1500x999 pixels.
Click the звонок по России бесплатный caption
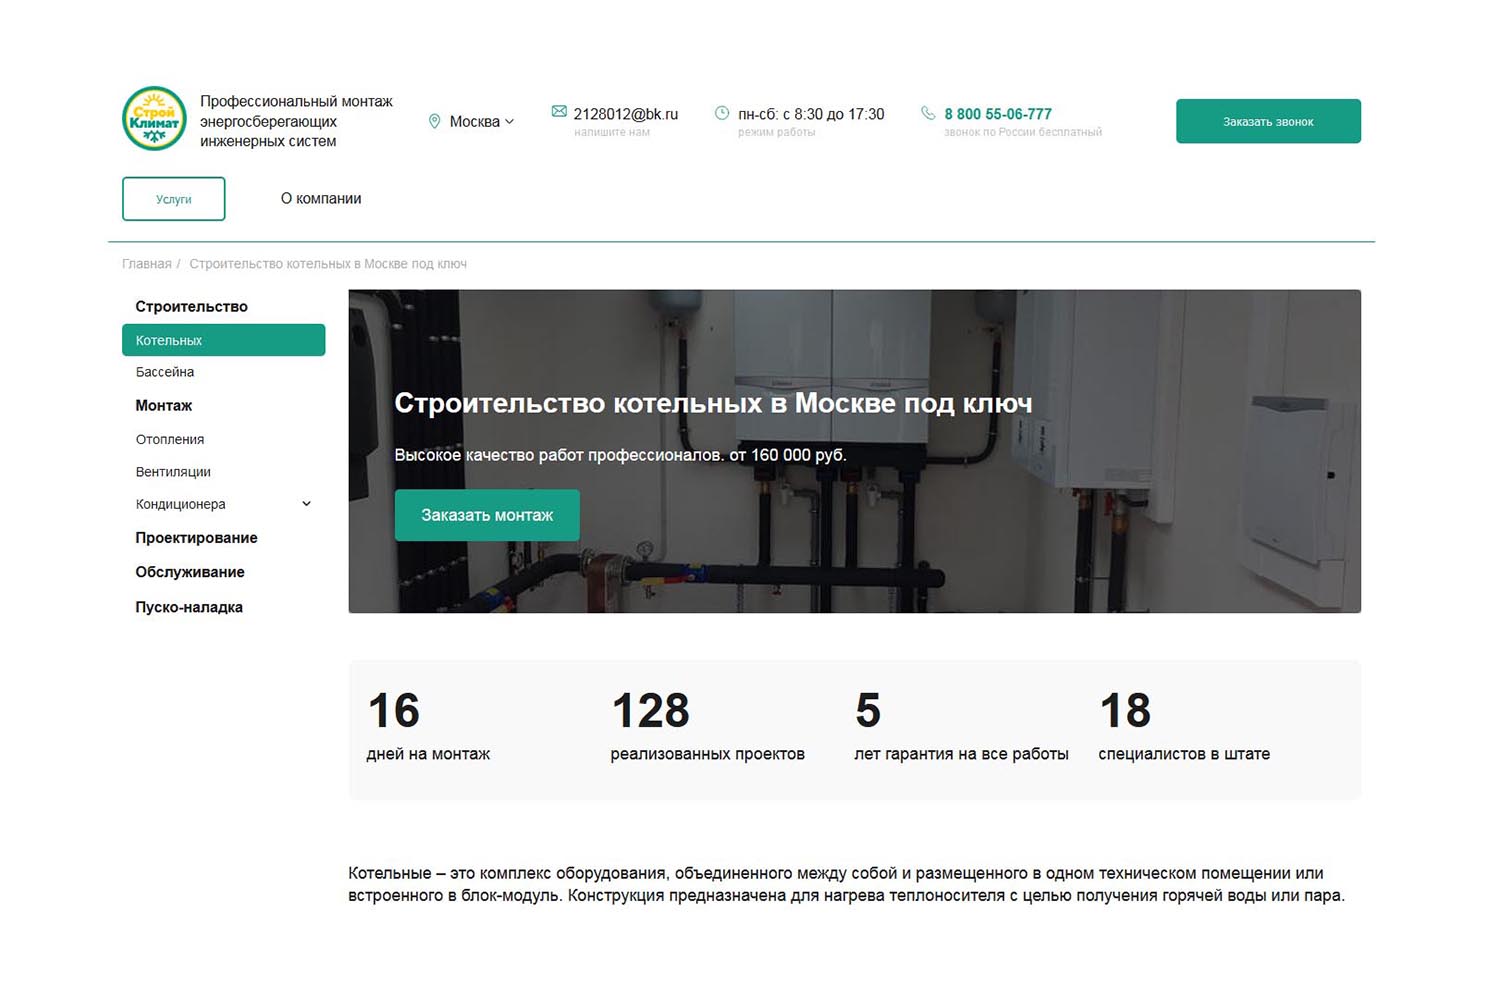click(x=1023, y=132)
